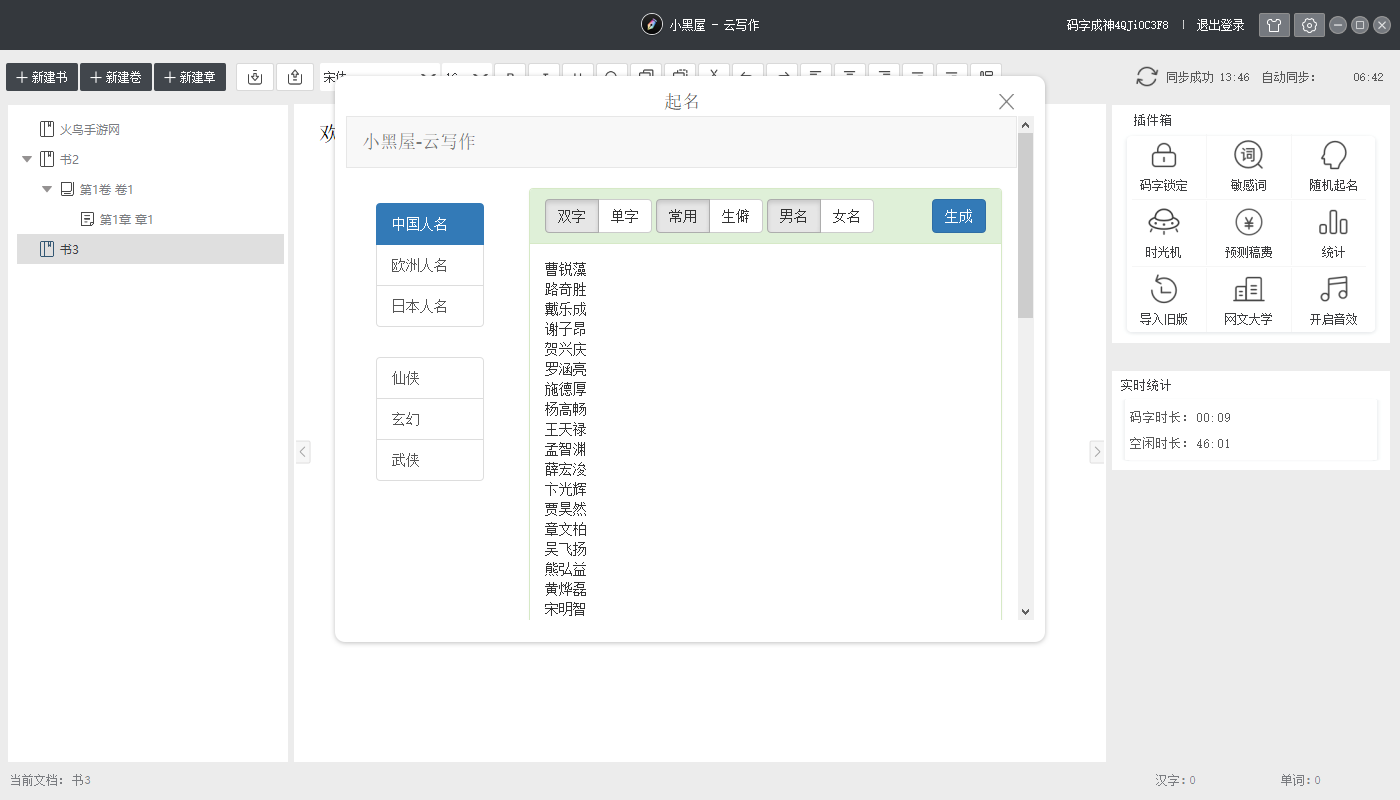Image resolution: width=1400 pixels, height=800 pixels.
Task: Switch to 日本人名 category
Action: pos(430,306)
